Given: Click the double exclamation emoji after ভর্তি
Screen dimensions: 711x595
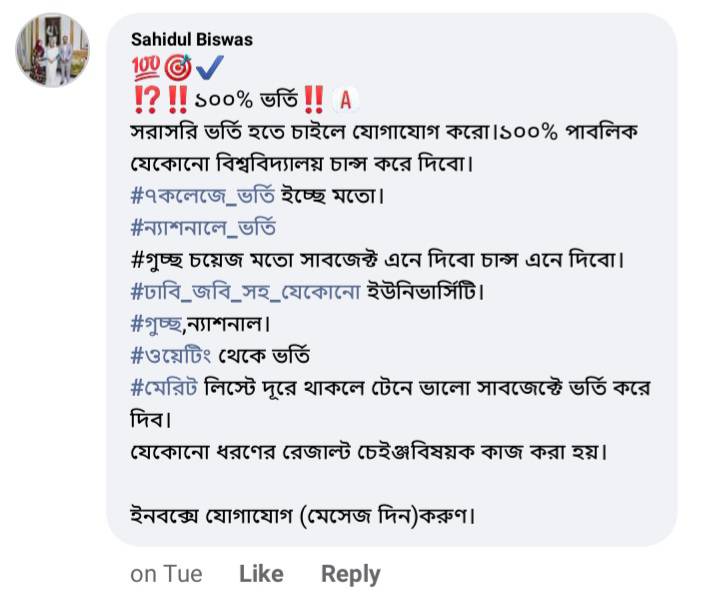Looking at the screenshot, I should point(314,100).
